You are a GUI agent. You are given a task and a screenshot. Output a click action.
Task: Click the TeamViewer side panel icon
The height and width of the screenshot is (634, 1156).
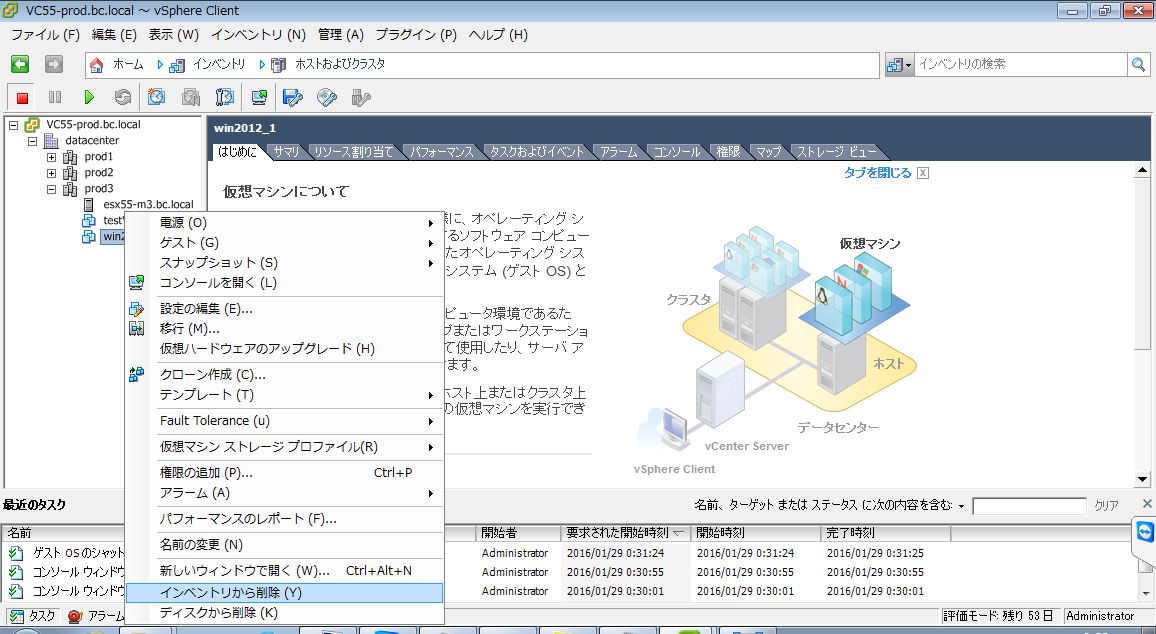tap(1145, 533)
